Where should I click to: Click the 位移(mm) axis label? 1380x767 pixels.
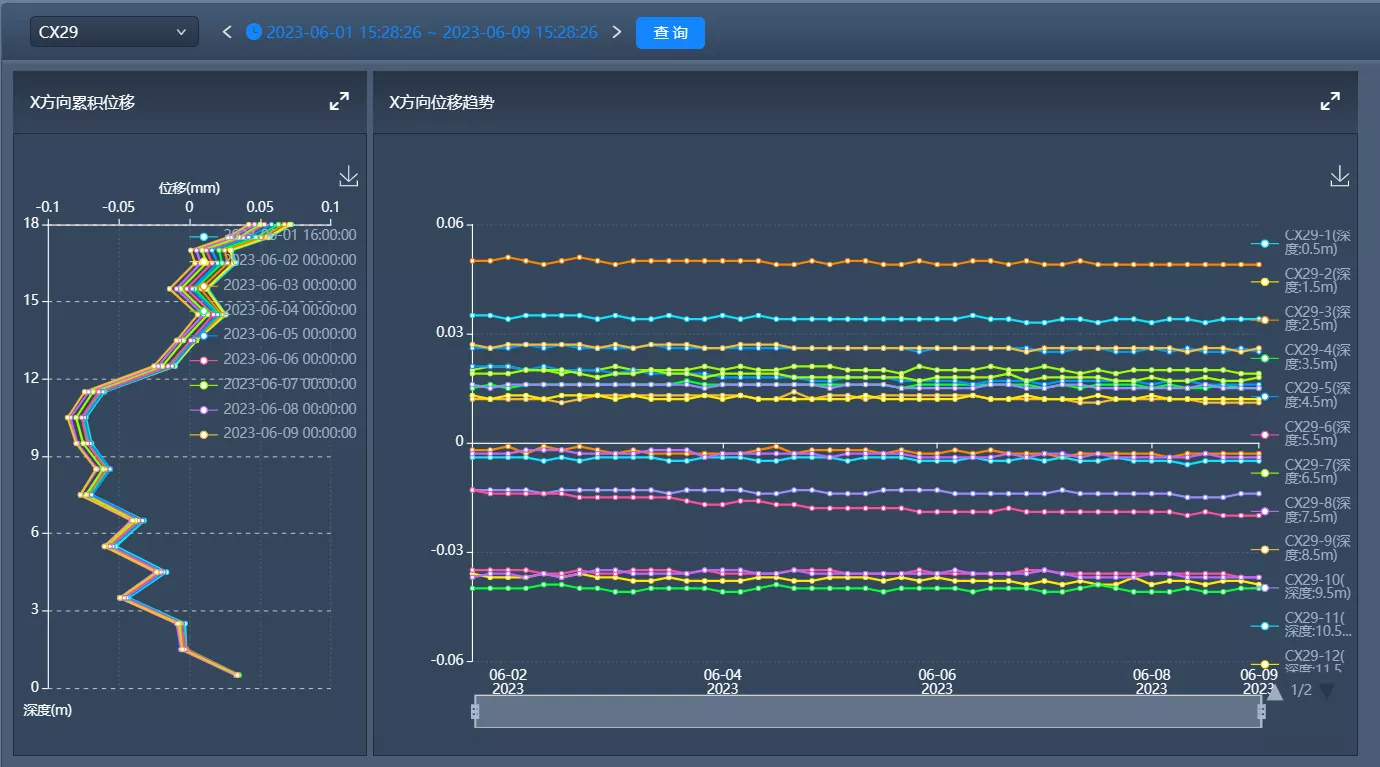point(189,188)
